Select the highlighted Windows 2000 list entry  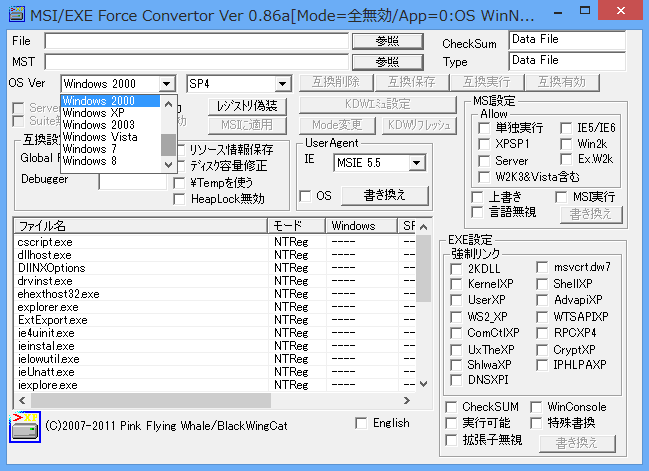[x=110, y=101]
